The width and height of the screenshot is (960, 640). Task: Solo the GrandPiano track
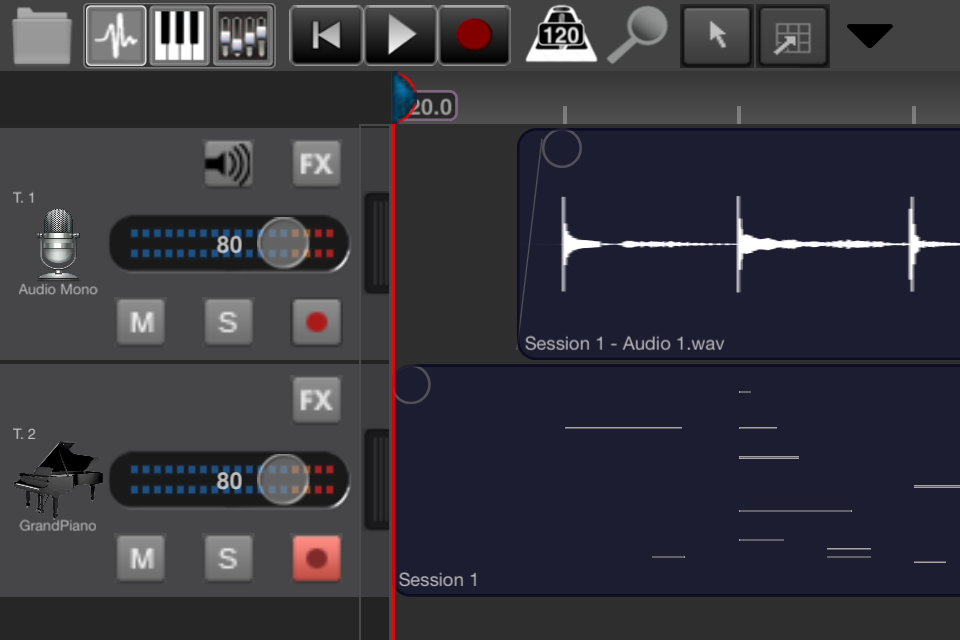228,559
